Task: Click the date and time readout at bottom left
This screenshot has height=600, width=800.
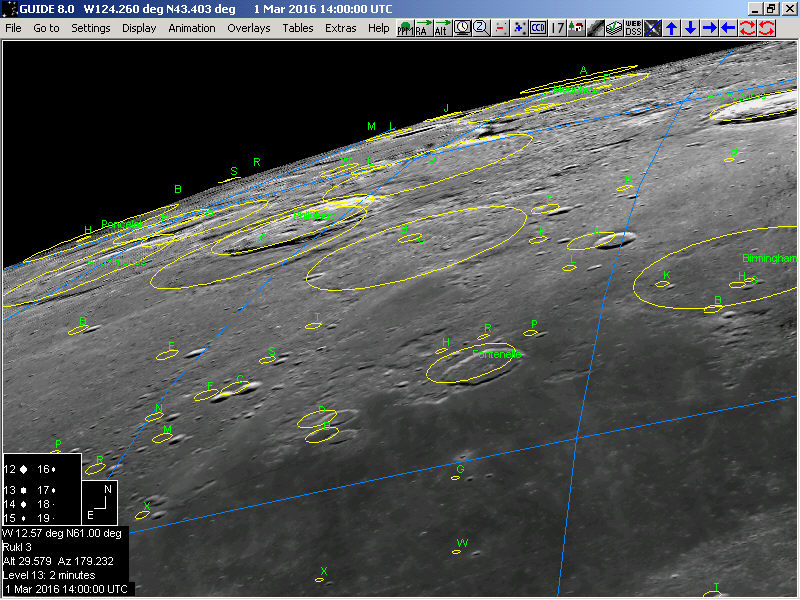Action: 67,590
